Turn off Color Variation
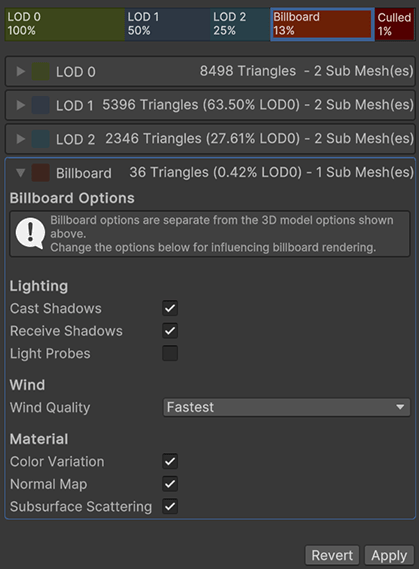 (x=170, y=462)
